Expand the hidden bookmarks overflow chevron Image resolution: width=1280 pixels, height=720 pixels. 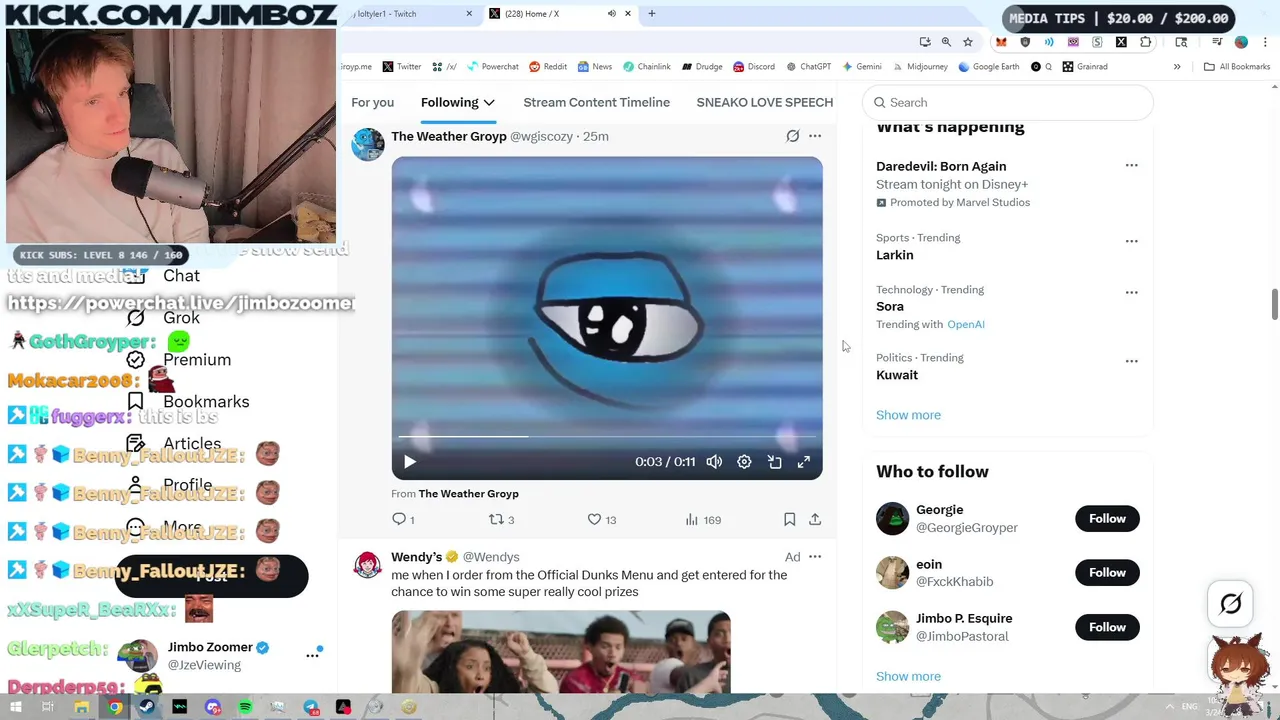click(x=1177, y=67)
